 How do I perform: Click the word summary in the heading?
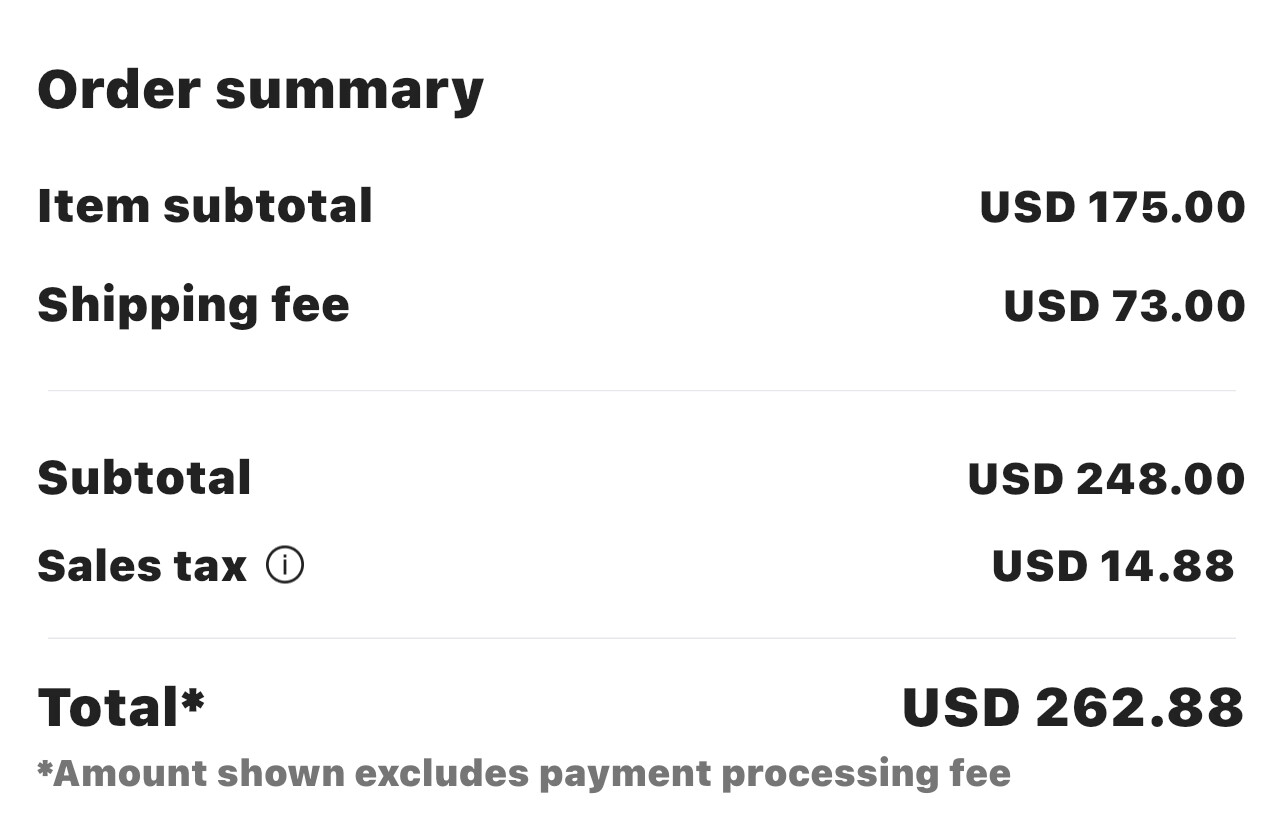tap(349, 92)
